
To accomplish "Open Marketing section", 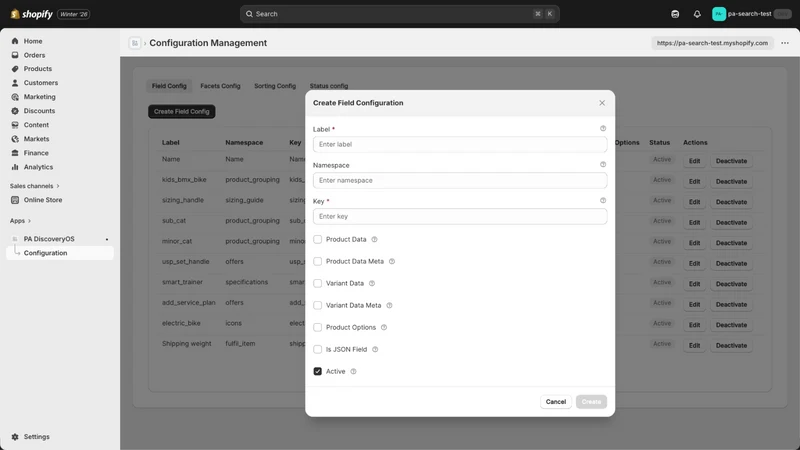I will pos(39,97).
